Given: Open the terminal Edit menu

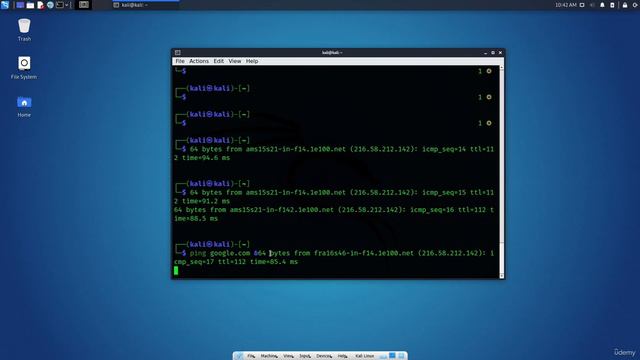Looking at the screenshot, I should coord(218,61).
